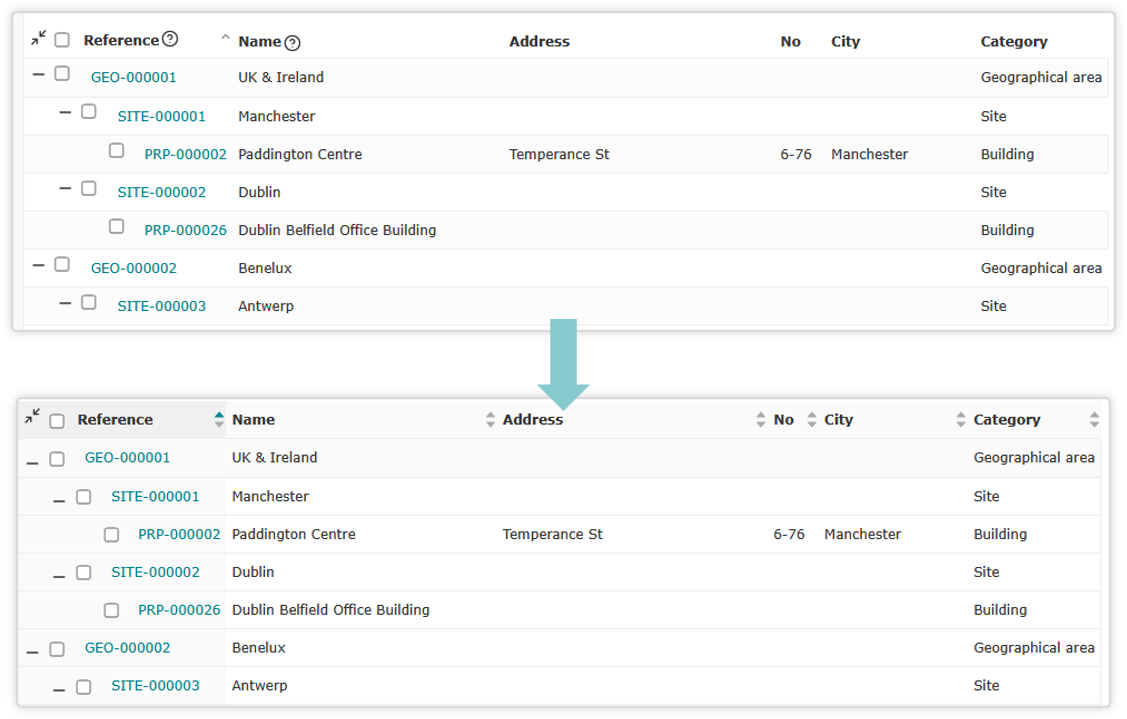
Task: Collapse SITE-000001 node in top table
Action: point(65,112)
